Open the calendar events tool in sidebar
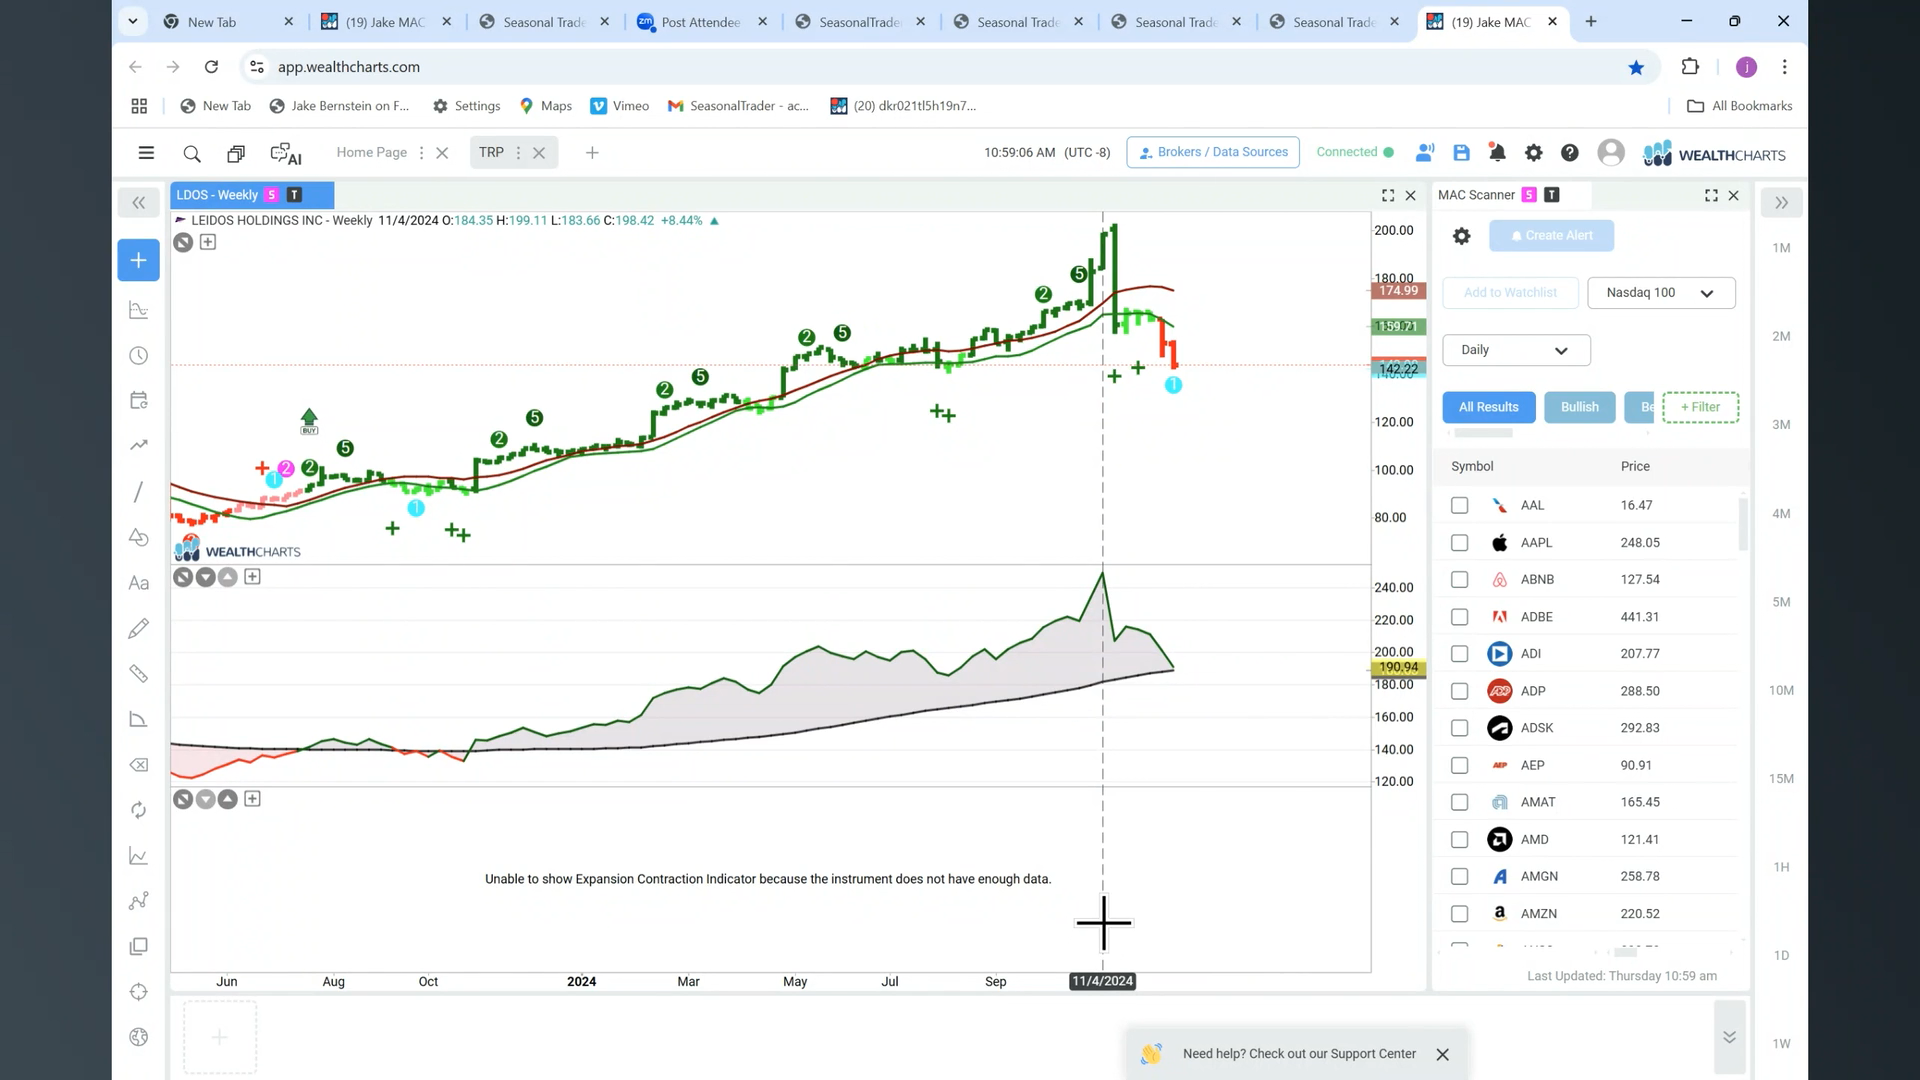 pos(139,401)
